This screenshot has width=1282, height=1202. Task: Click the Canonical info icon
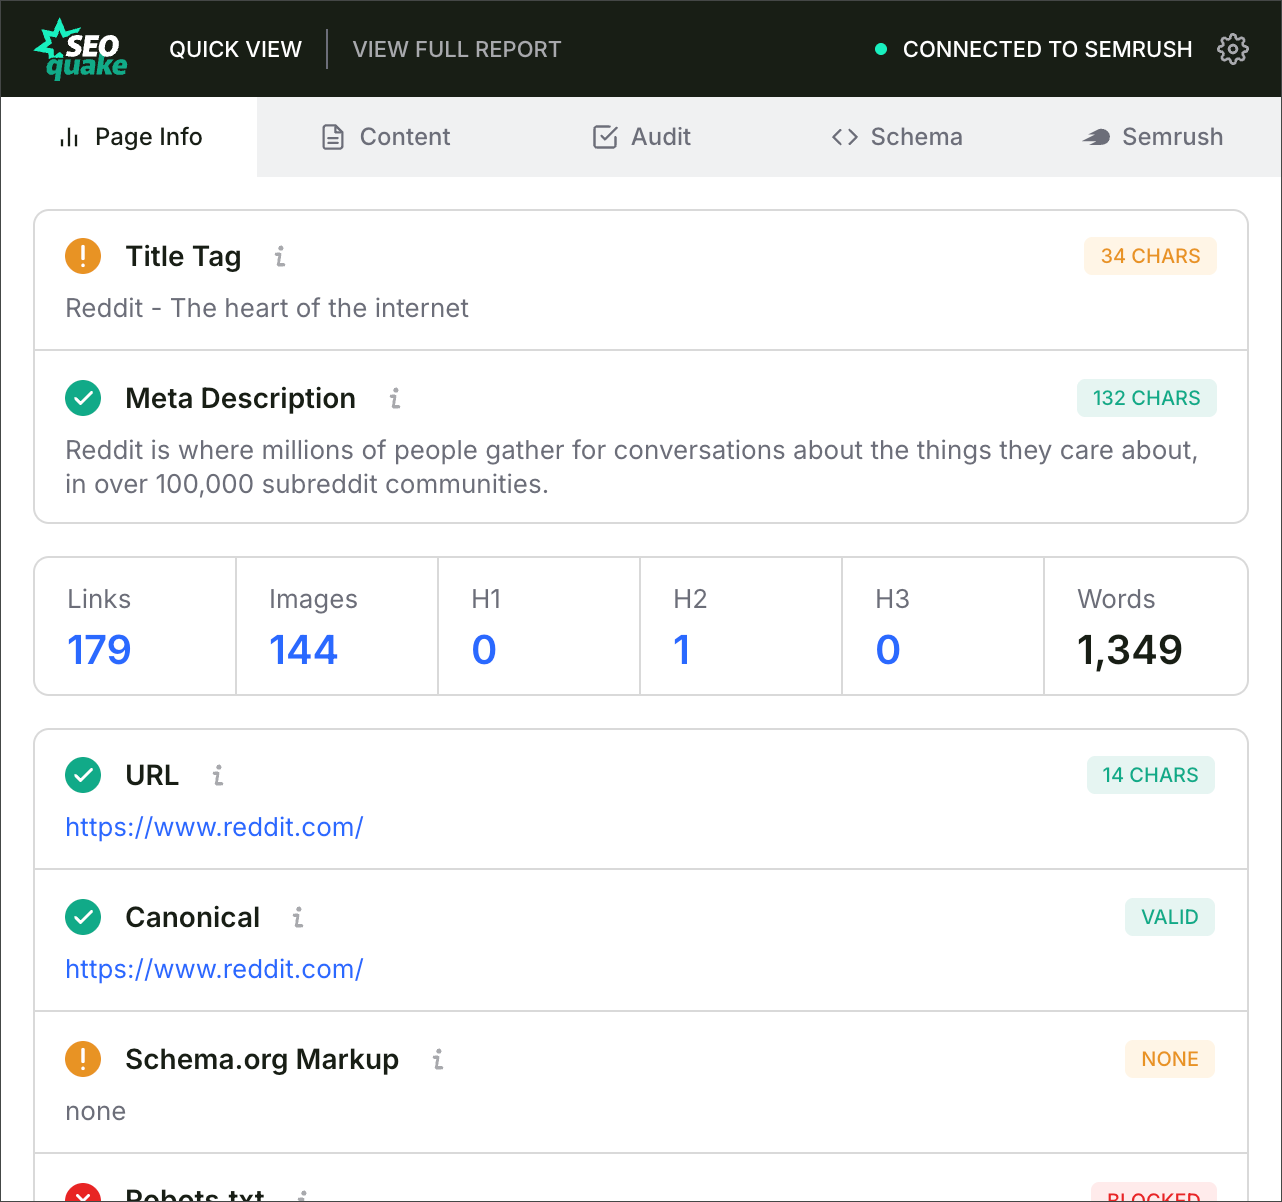click(x=298, y=917)
